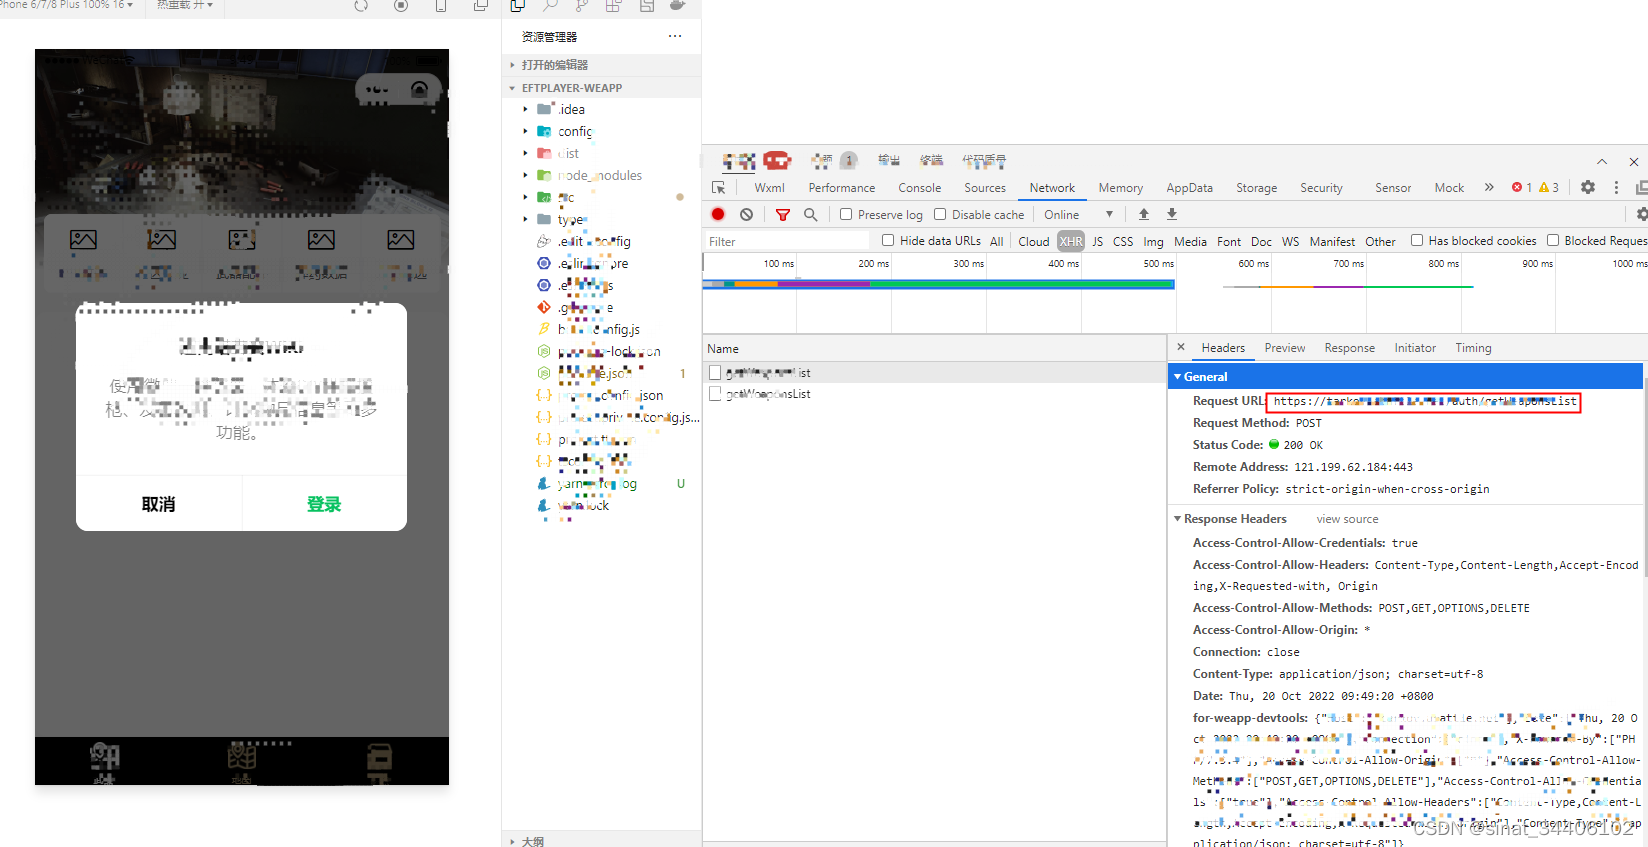Screen dimensions: 1648x847
Task: Click the Request URL value
Action: pyautogui.click(x=1424, y=401)
